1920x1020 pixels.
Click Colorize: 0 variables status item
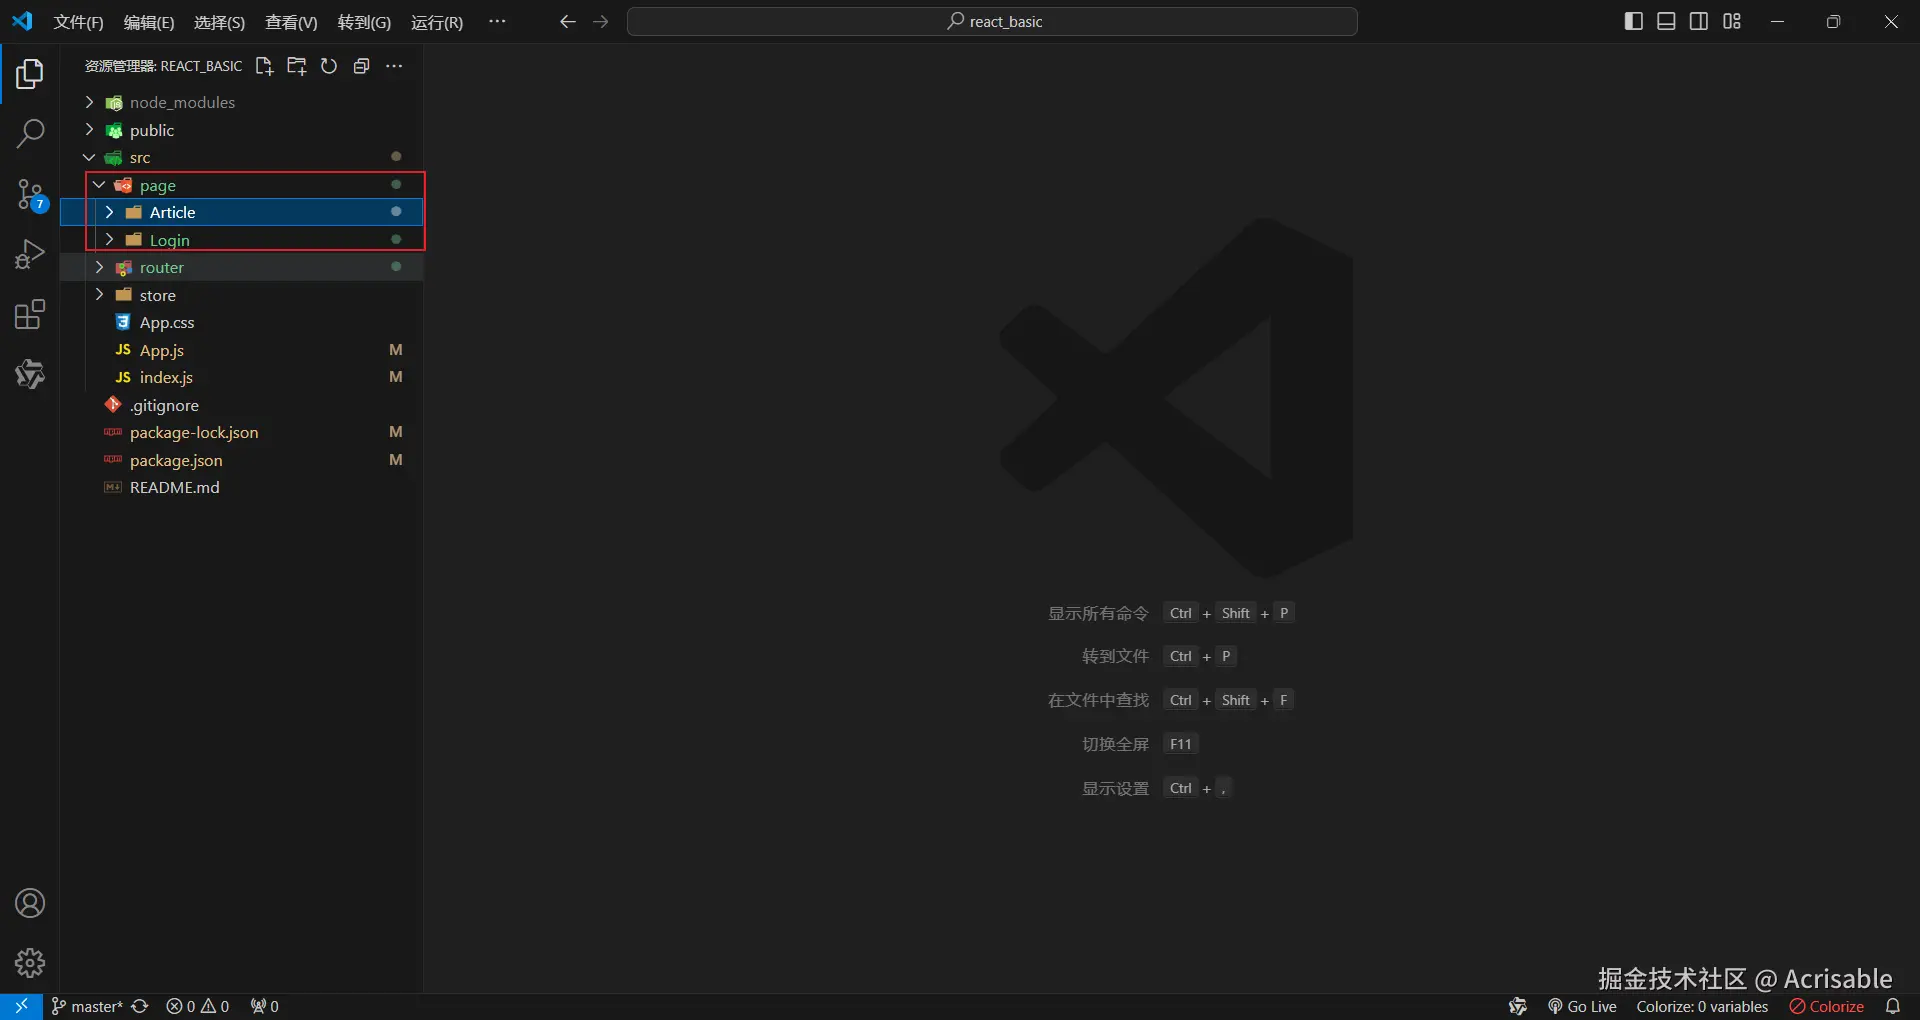[x=1702, y=1007]
